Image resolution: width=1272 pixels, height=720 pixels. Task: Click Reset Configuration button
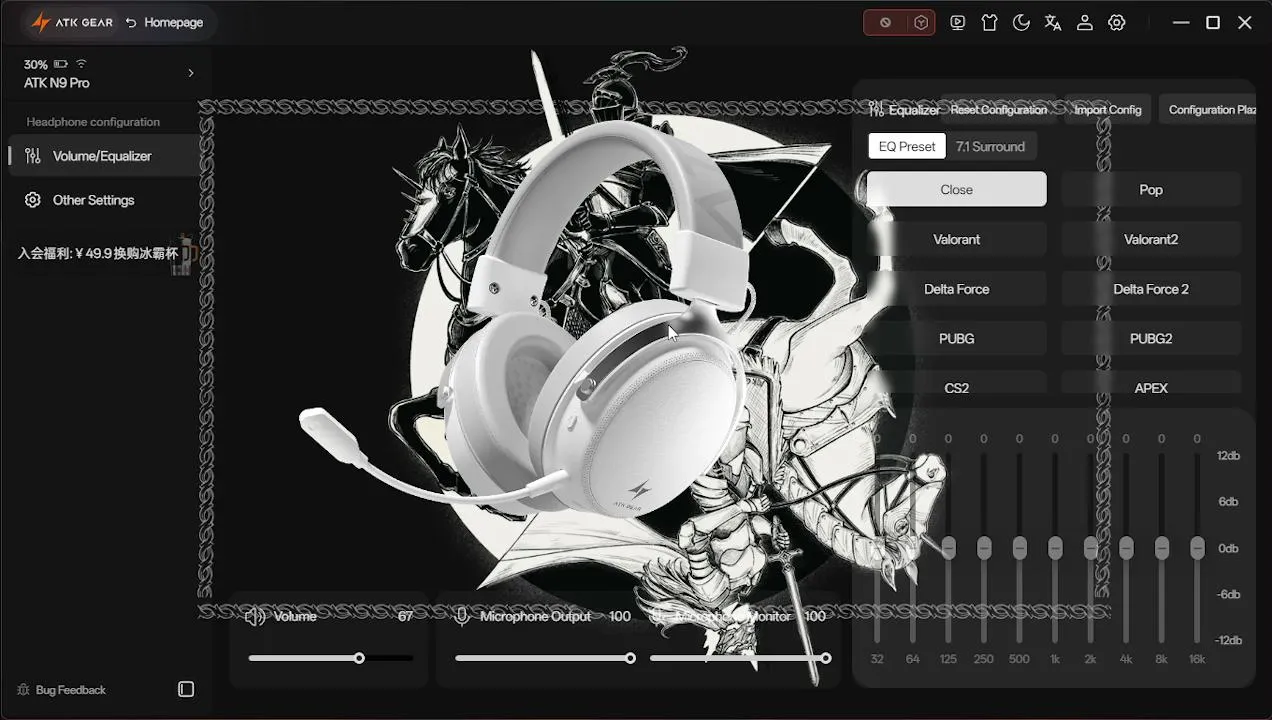tap(998, 110)
